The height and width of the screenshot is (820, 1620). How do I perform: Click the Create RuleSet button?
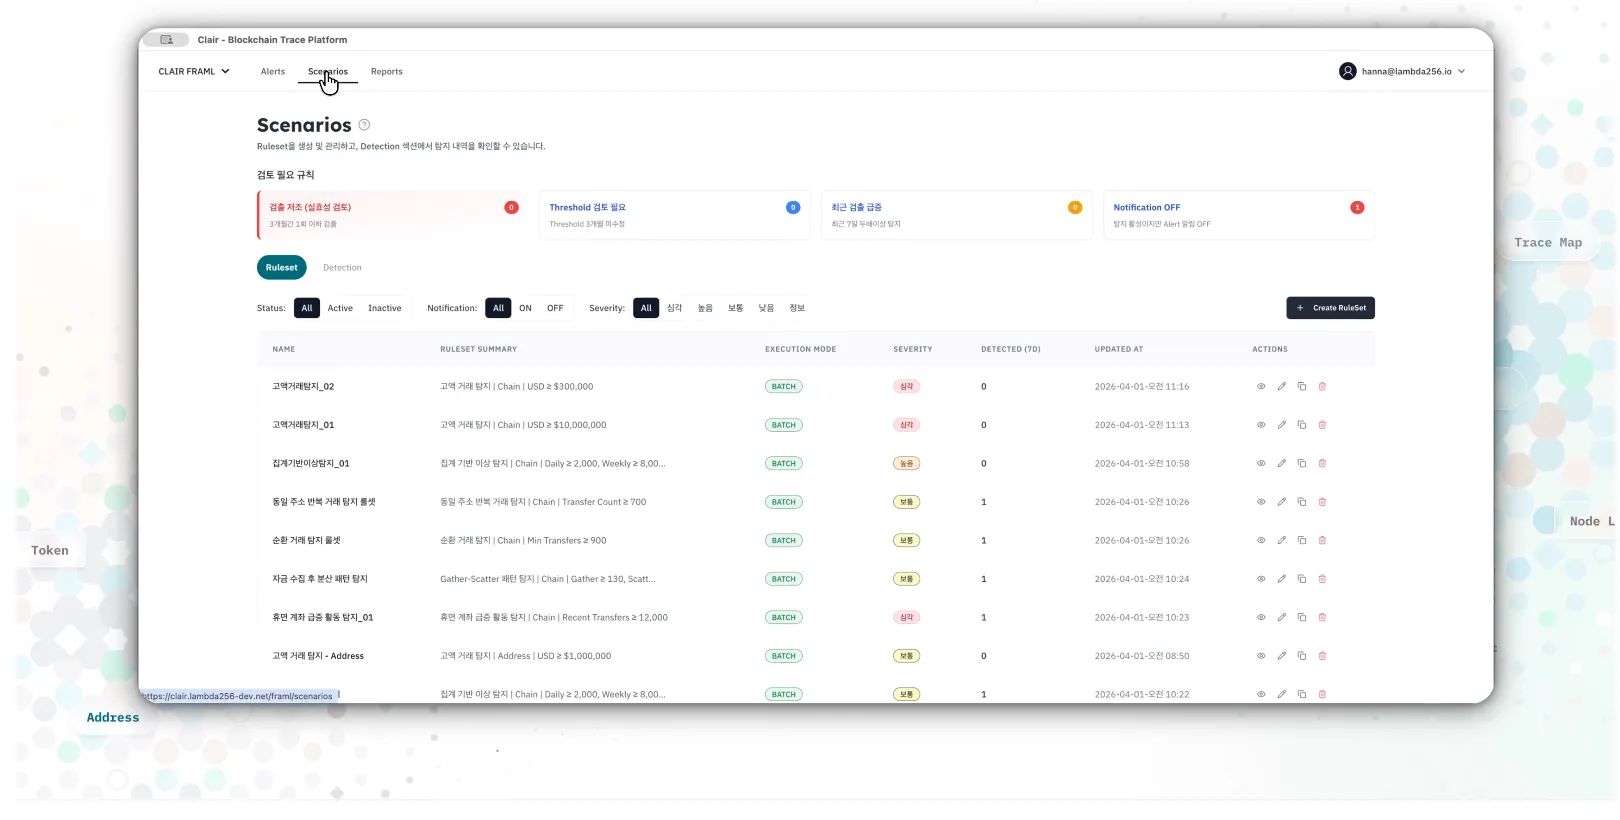pyautogui.click(x=1330, y=308)
